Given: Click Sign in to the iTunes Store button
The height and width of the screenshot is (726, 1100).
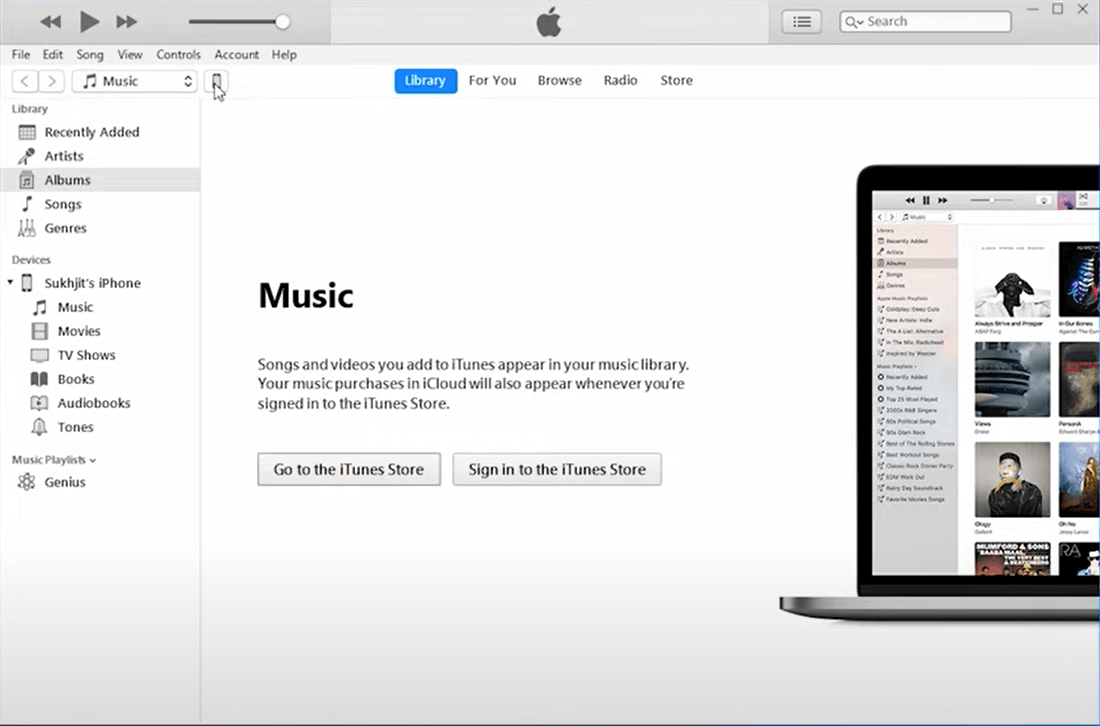Looking at the screenshot, I should click(557, 469).
